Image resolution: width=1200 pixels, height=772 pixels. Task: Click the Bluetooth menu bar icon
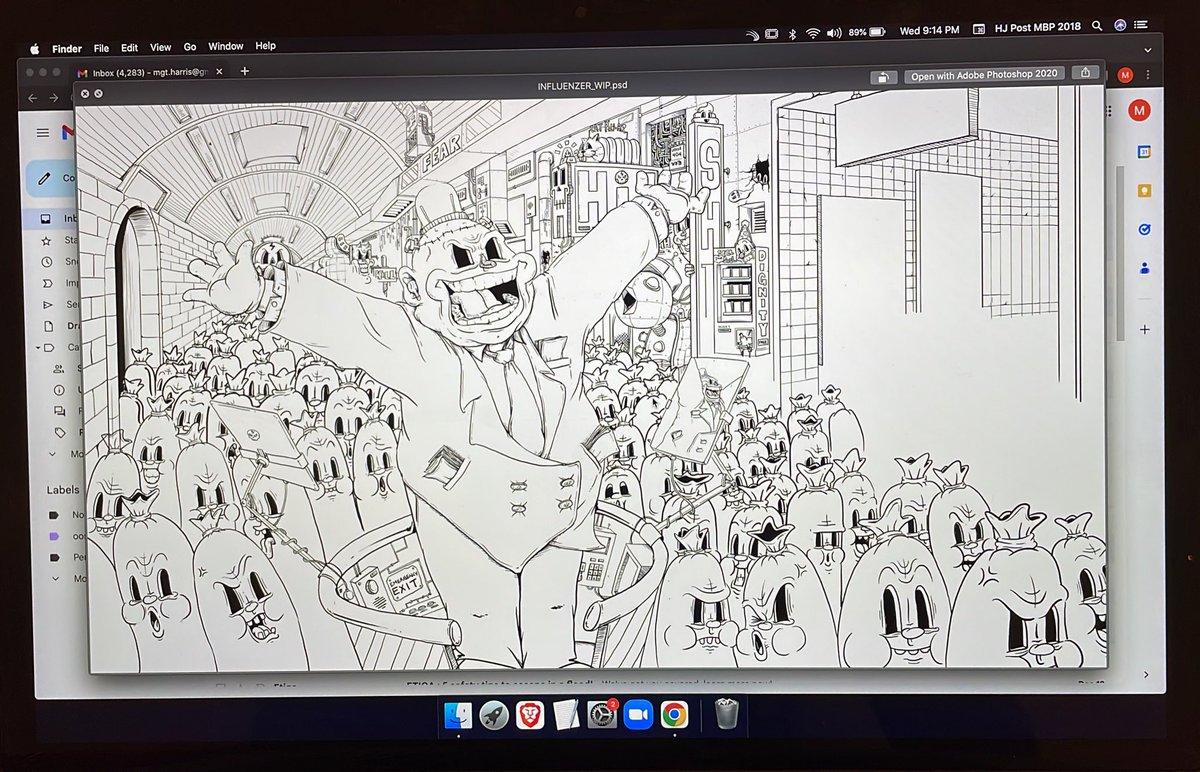click(x=792, y=33)
